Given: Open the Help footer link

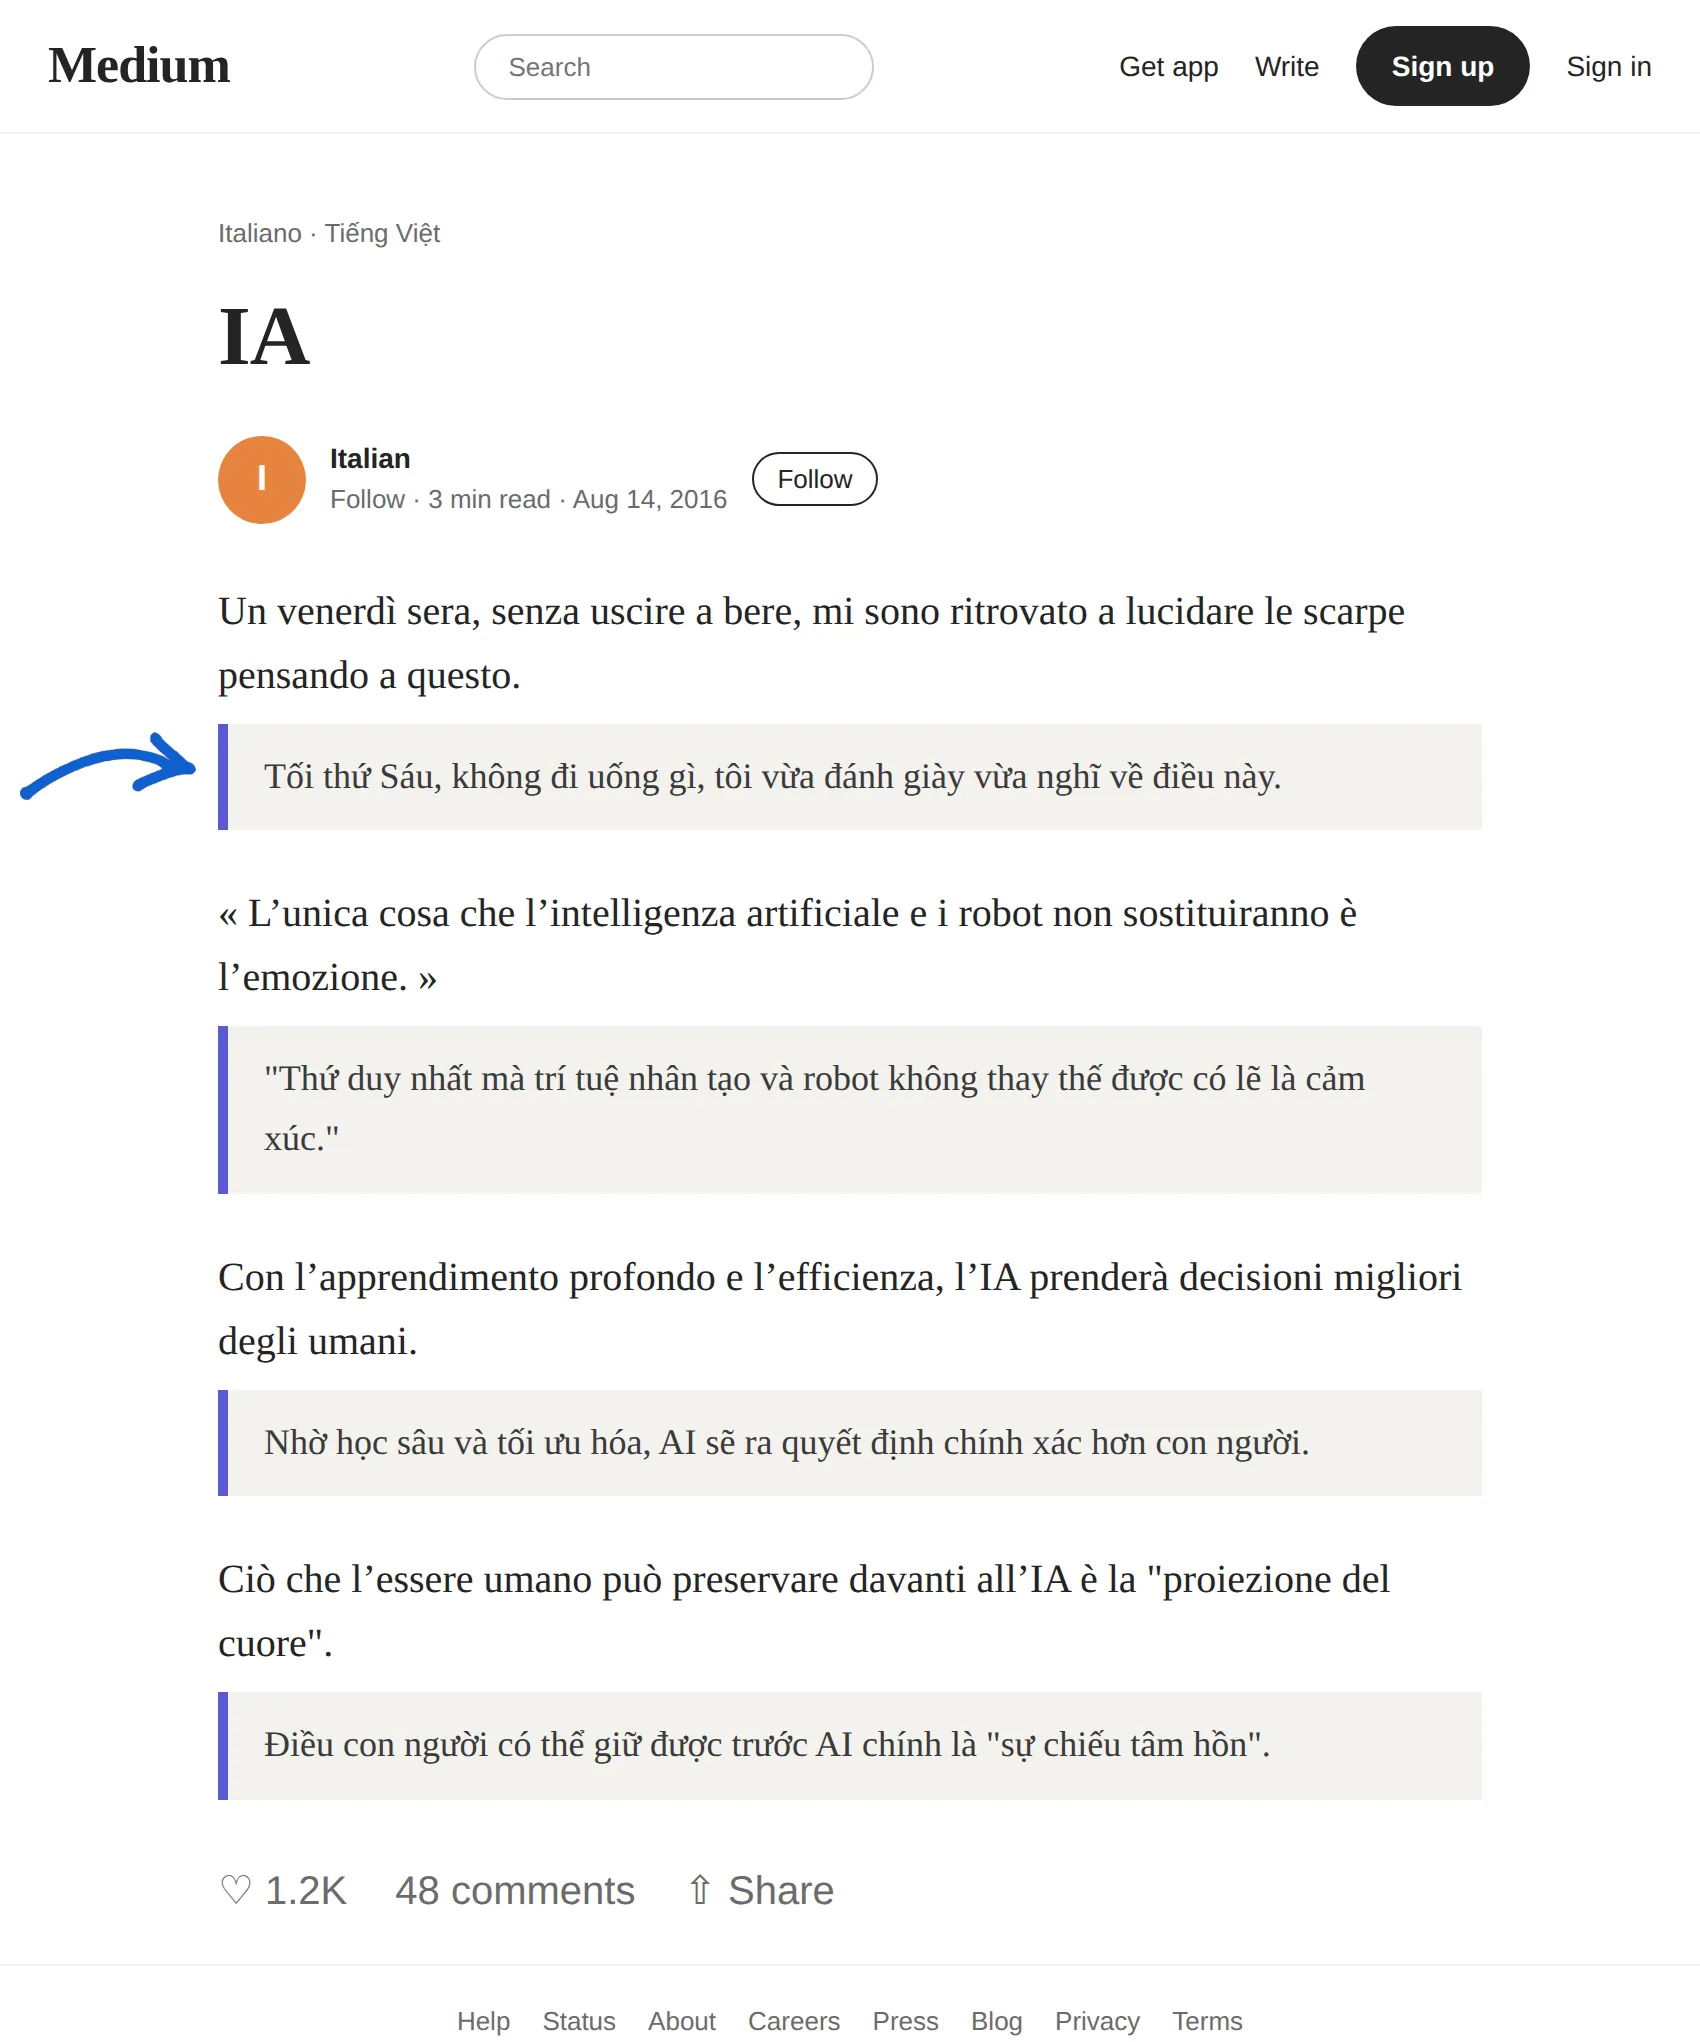Looking at the screenshot, I should (483, 2021).
